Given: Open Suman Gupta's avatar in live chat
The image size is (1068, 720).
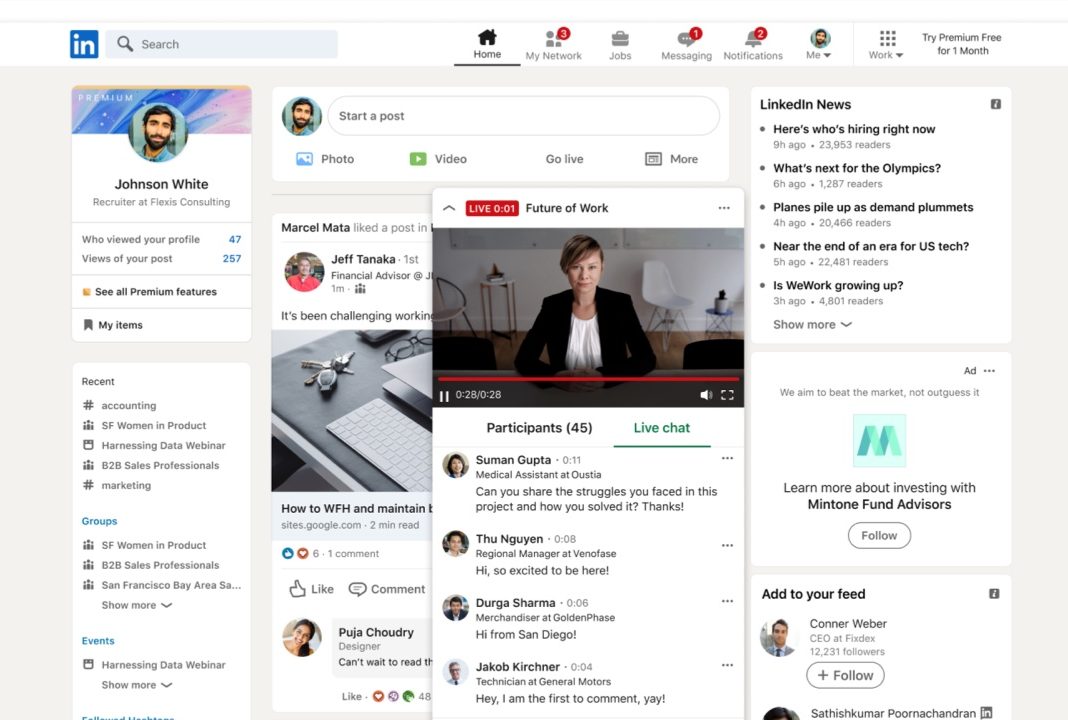Looking at the screenshot, I should [x=456, y=465].
